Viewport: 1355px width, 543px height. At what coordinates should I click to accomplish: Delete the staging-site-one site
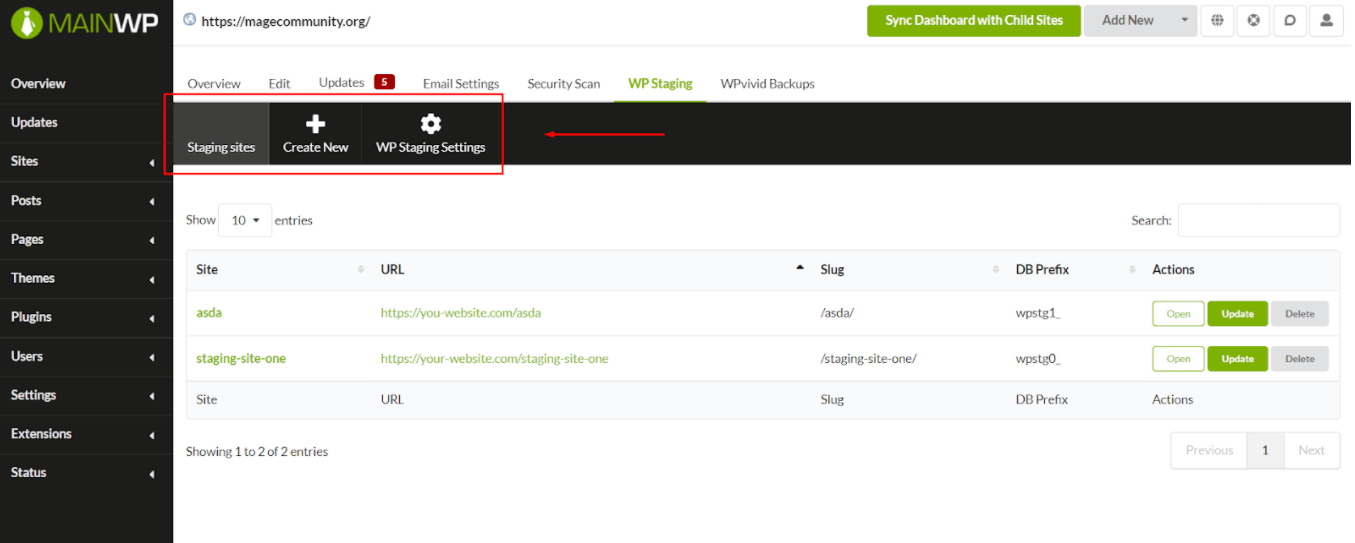pyautogui.click(x=1300, y=358)
